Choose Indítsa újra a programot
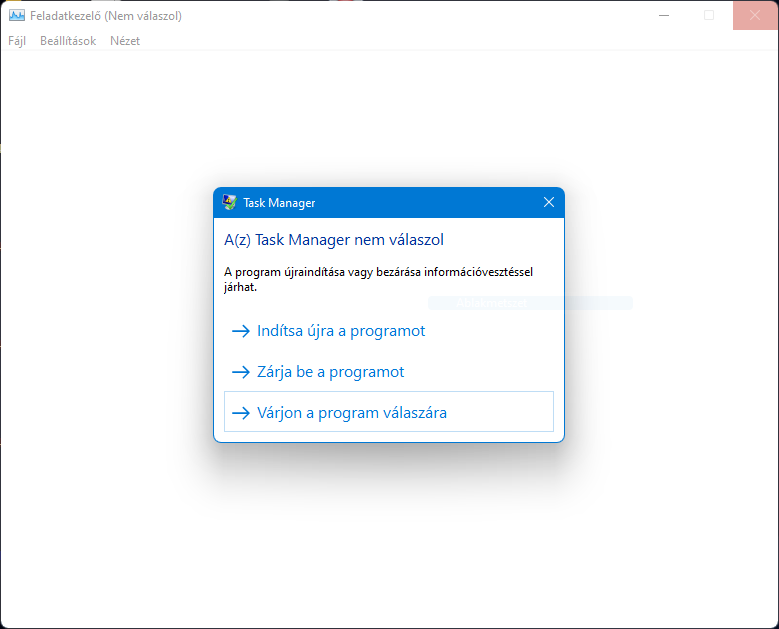779x629 pixels. 389,331
